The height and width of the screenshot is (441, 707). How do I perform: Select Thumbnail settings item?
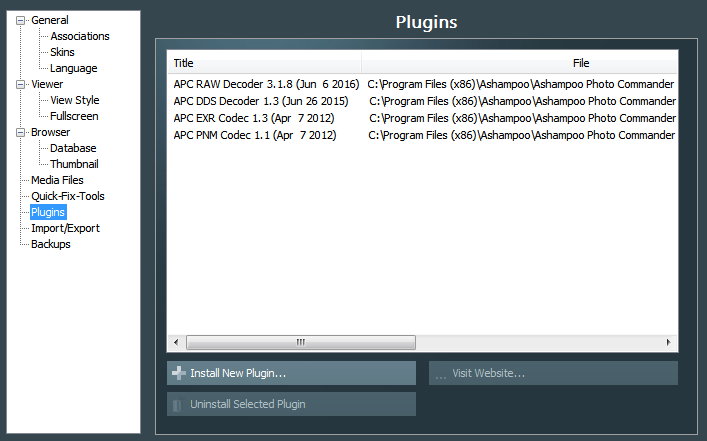[74, 164]
